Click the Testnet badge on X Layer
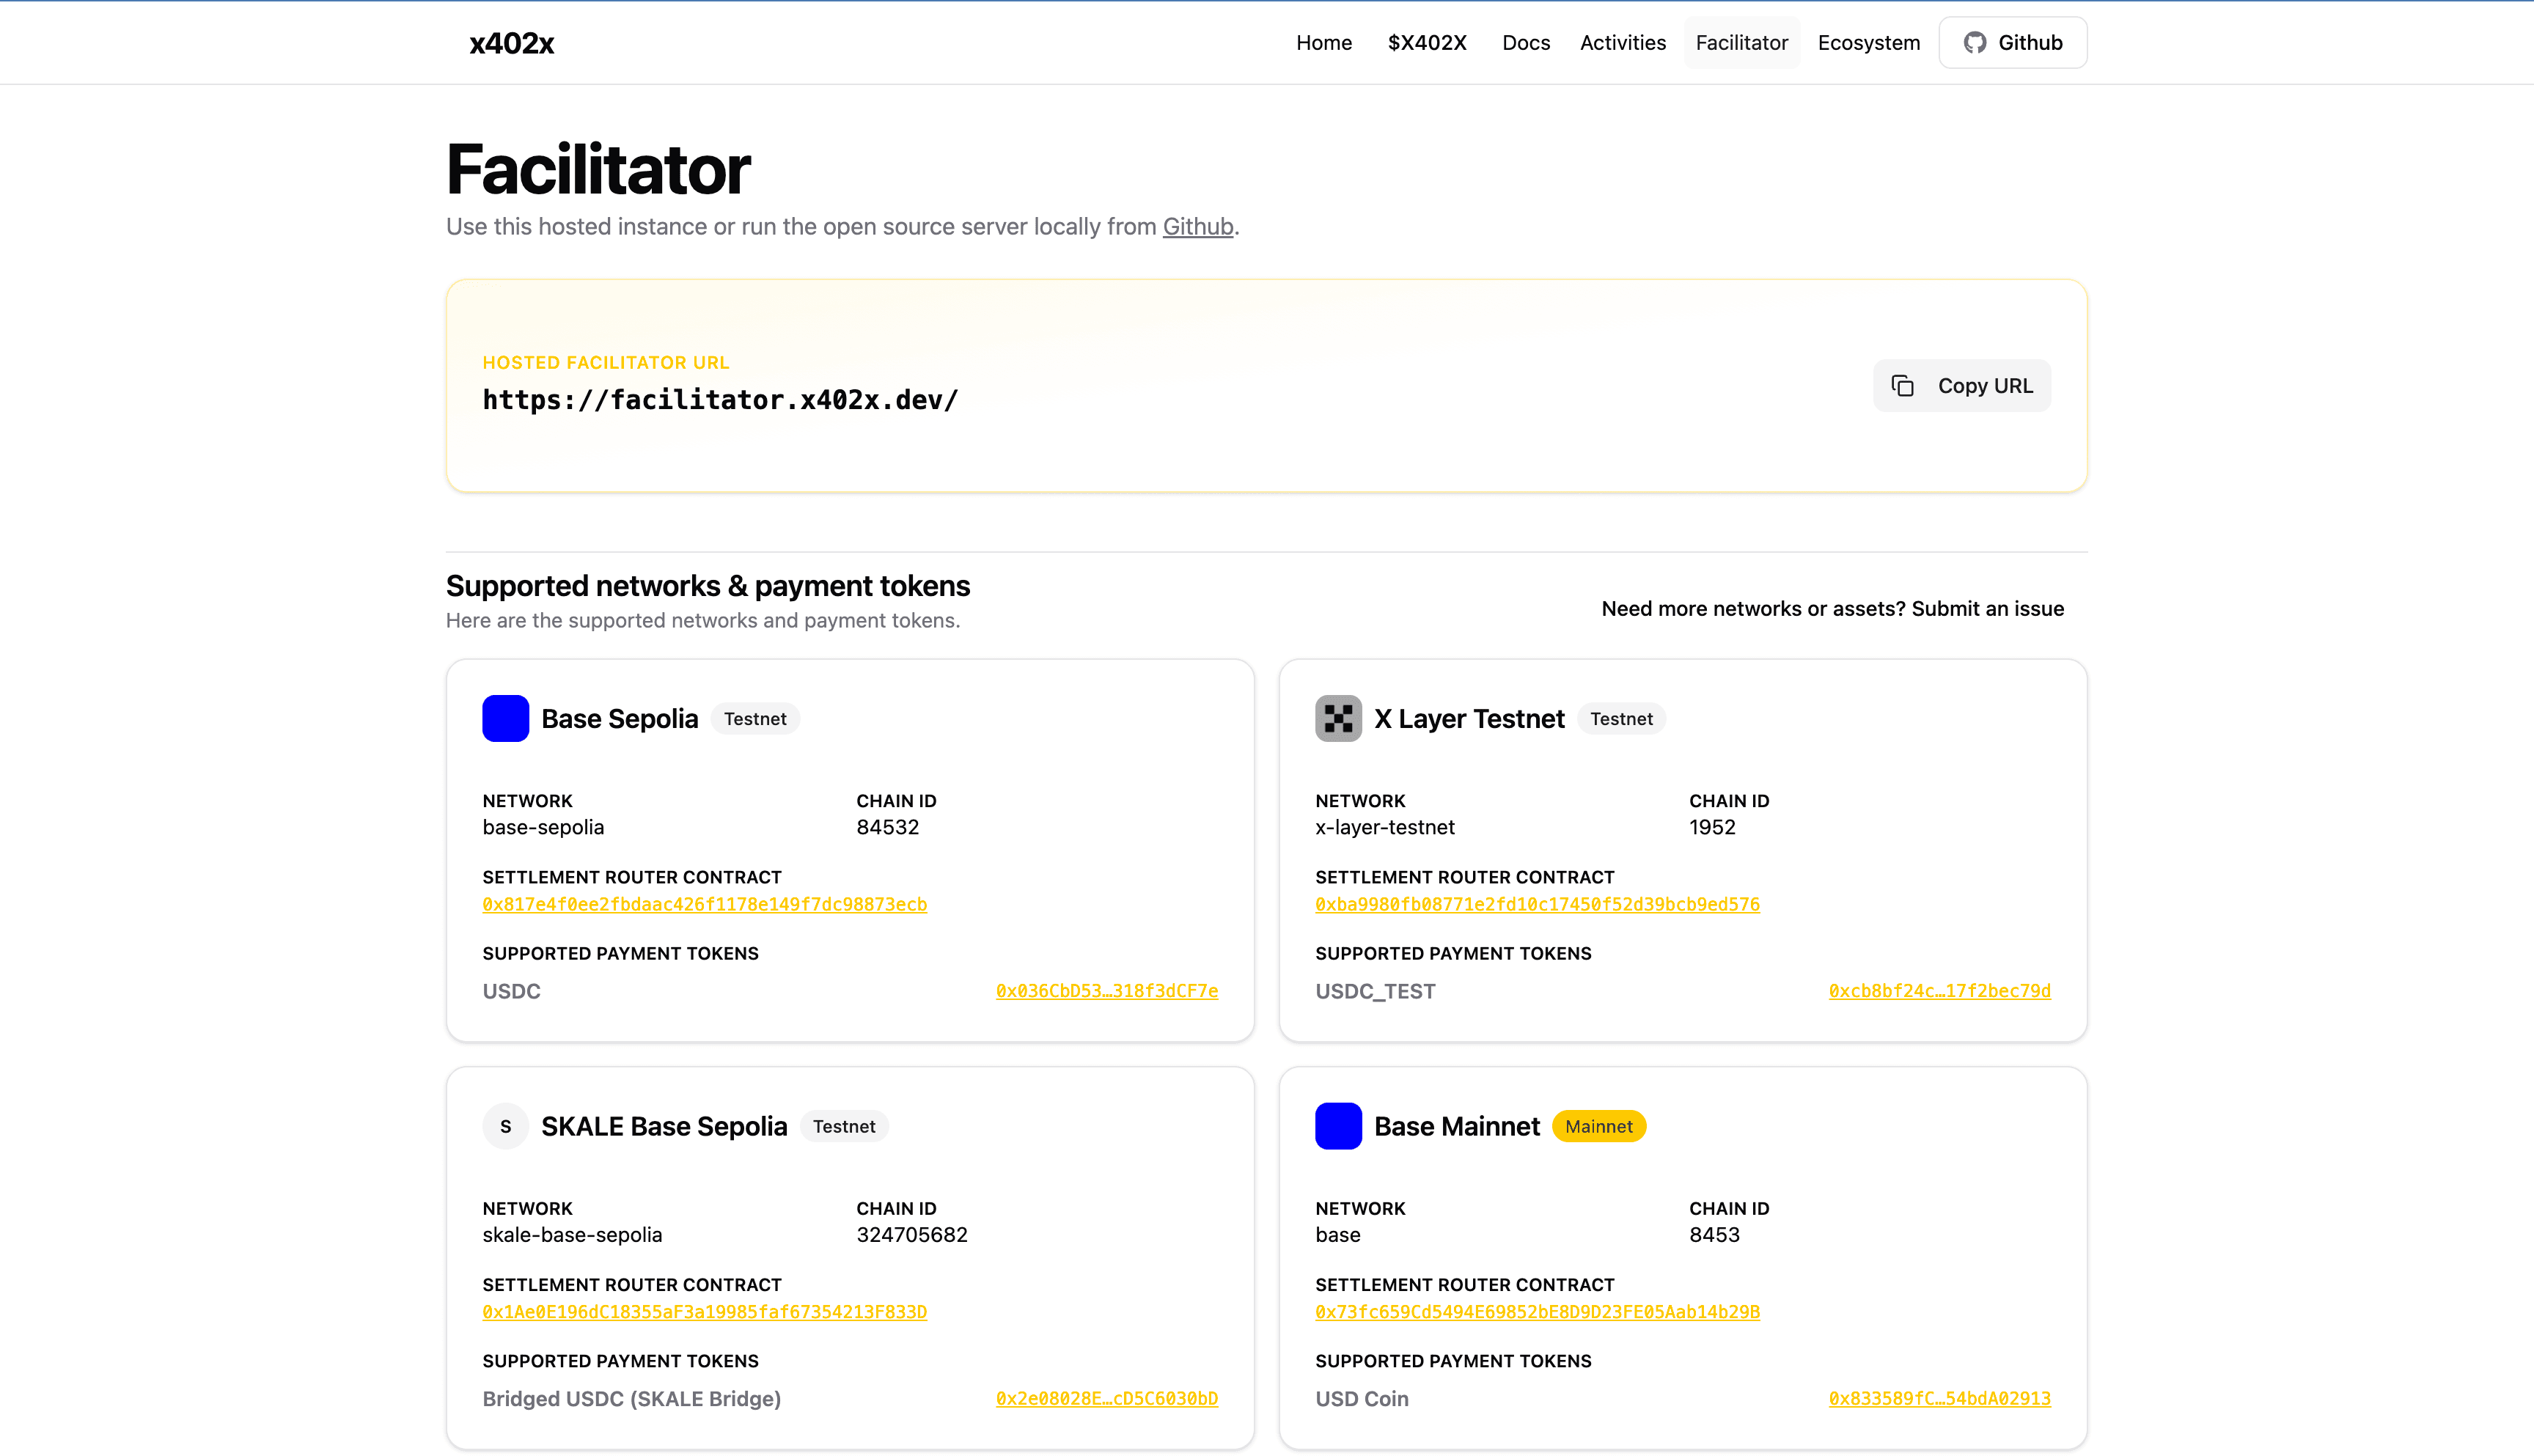Image resolution: width=2534 pixels, height=1456 pixels. point(1621,718)
